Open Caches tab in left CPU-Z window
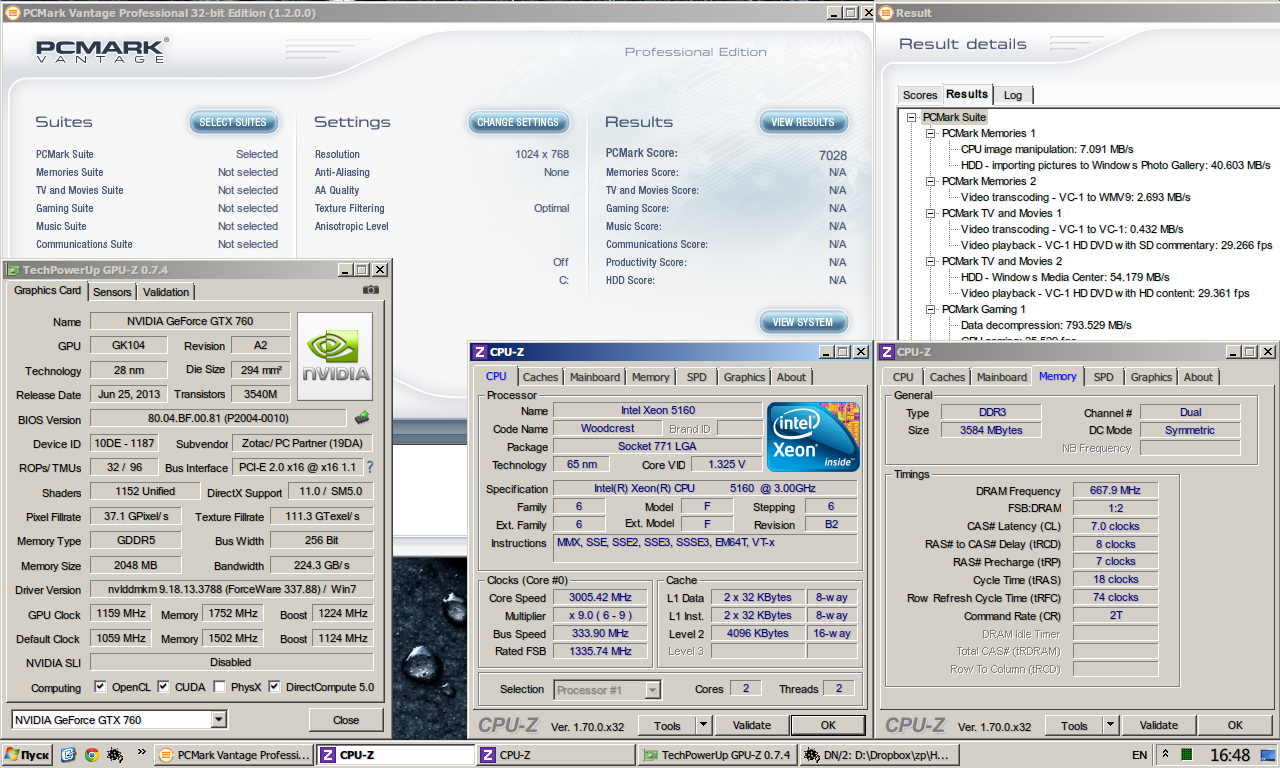The image size is (1280, 768). [x=541, y=377]
